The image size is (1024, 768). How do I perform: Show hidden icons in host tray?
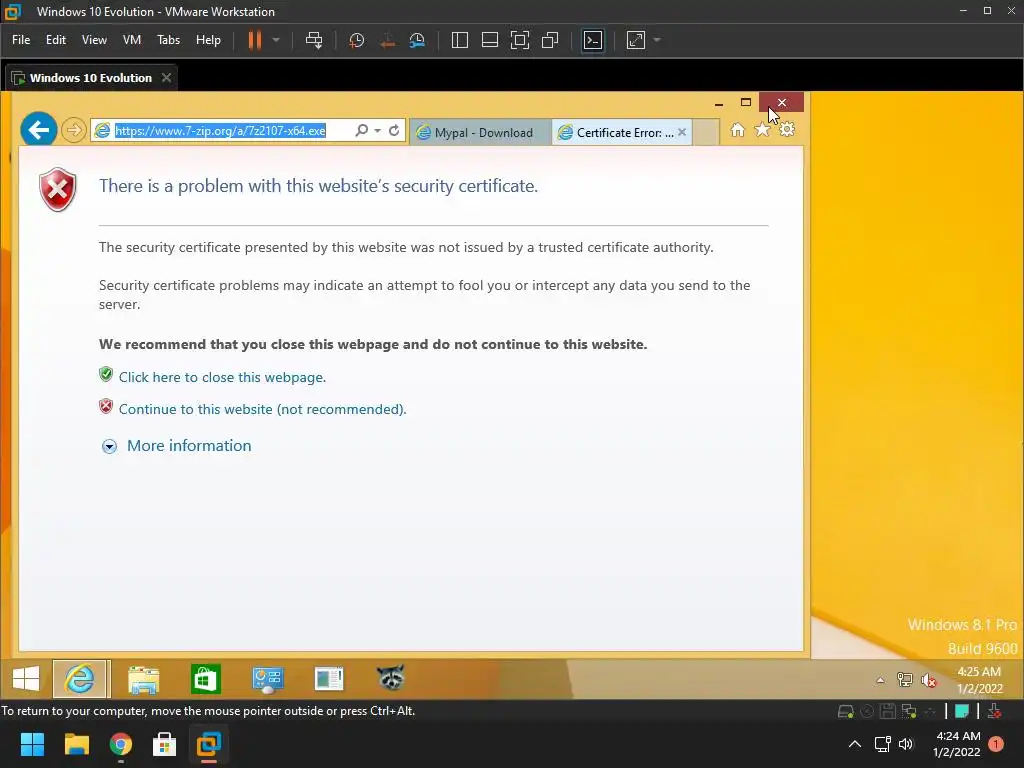coord(854,744)
